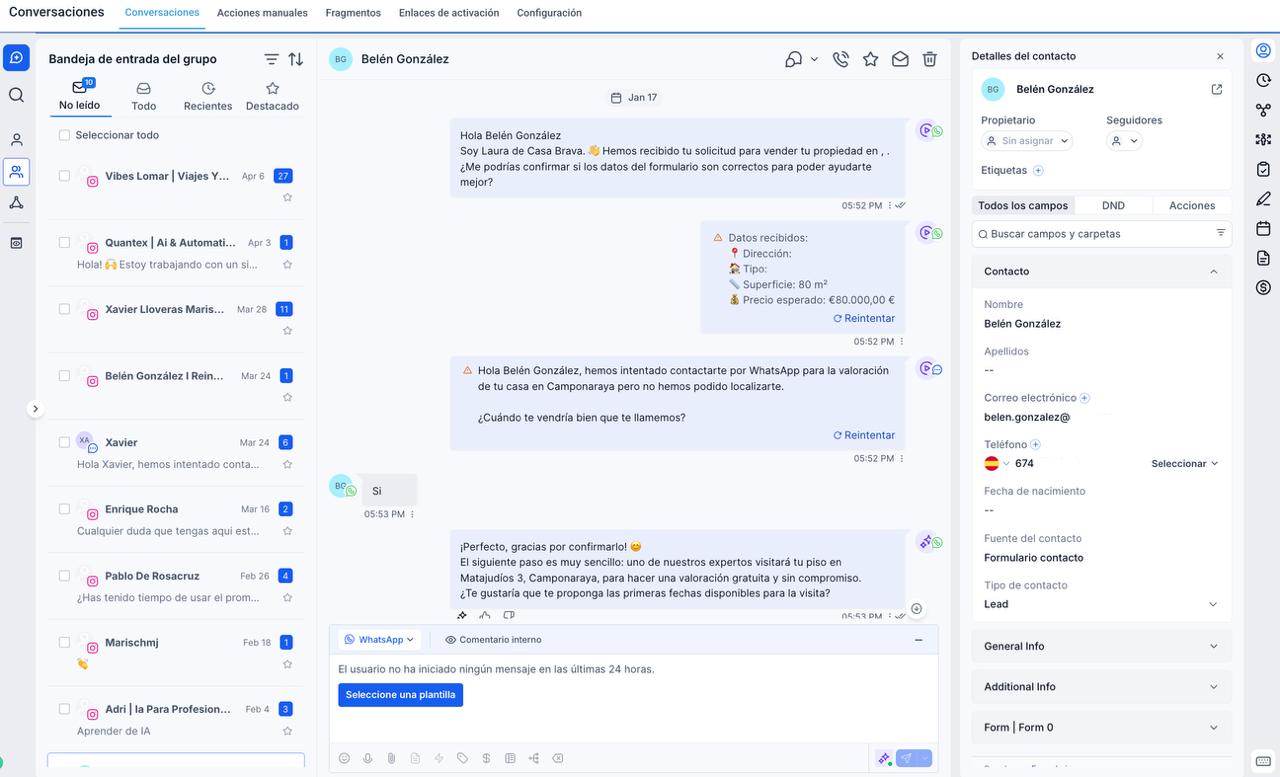Star the conversation with Pablo De Rosacruz
The height and width of the screenshot is (777, 1280).
point(287,597)
